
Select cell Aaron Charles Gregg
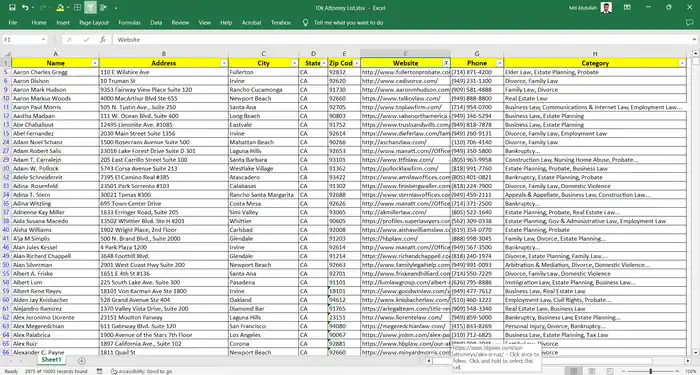click(55, 72)
